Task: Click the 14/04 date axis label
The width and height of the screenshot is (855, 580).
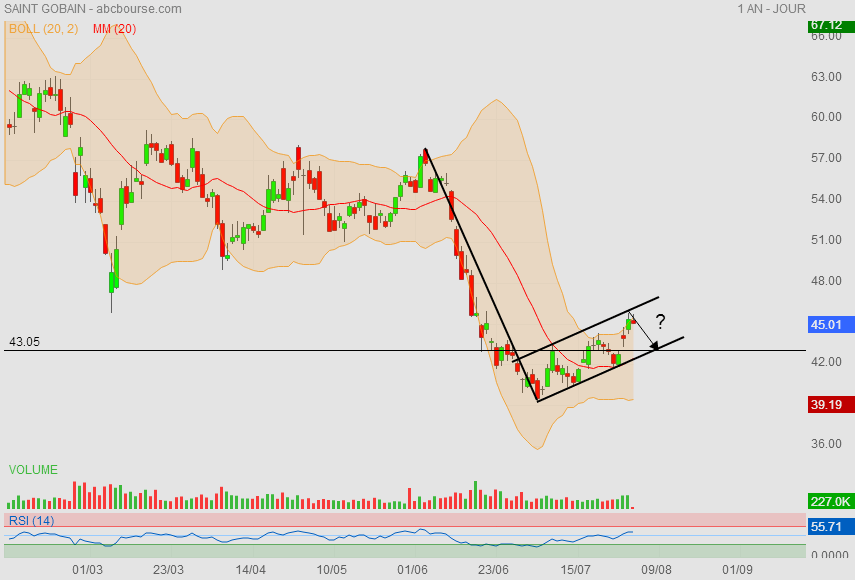Action: tap(250, 570)
